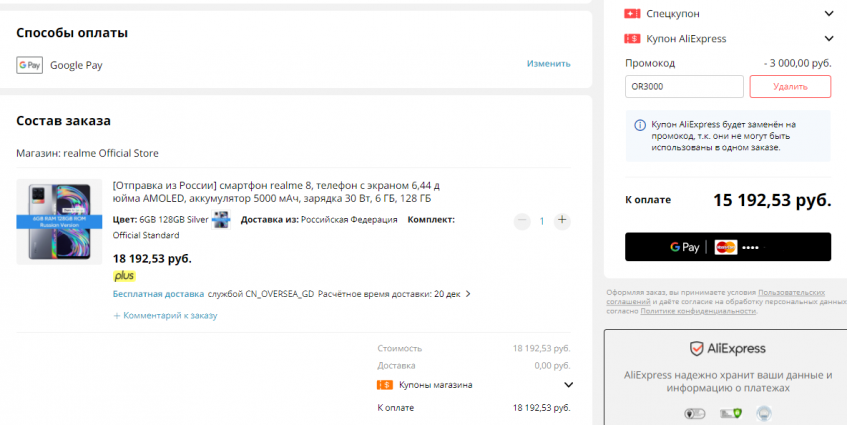Decrease quantity with the minus button

522,220
